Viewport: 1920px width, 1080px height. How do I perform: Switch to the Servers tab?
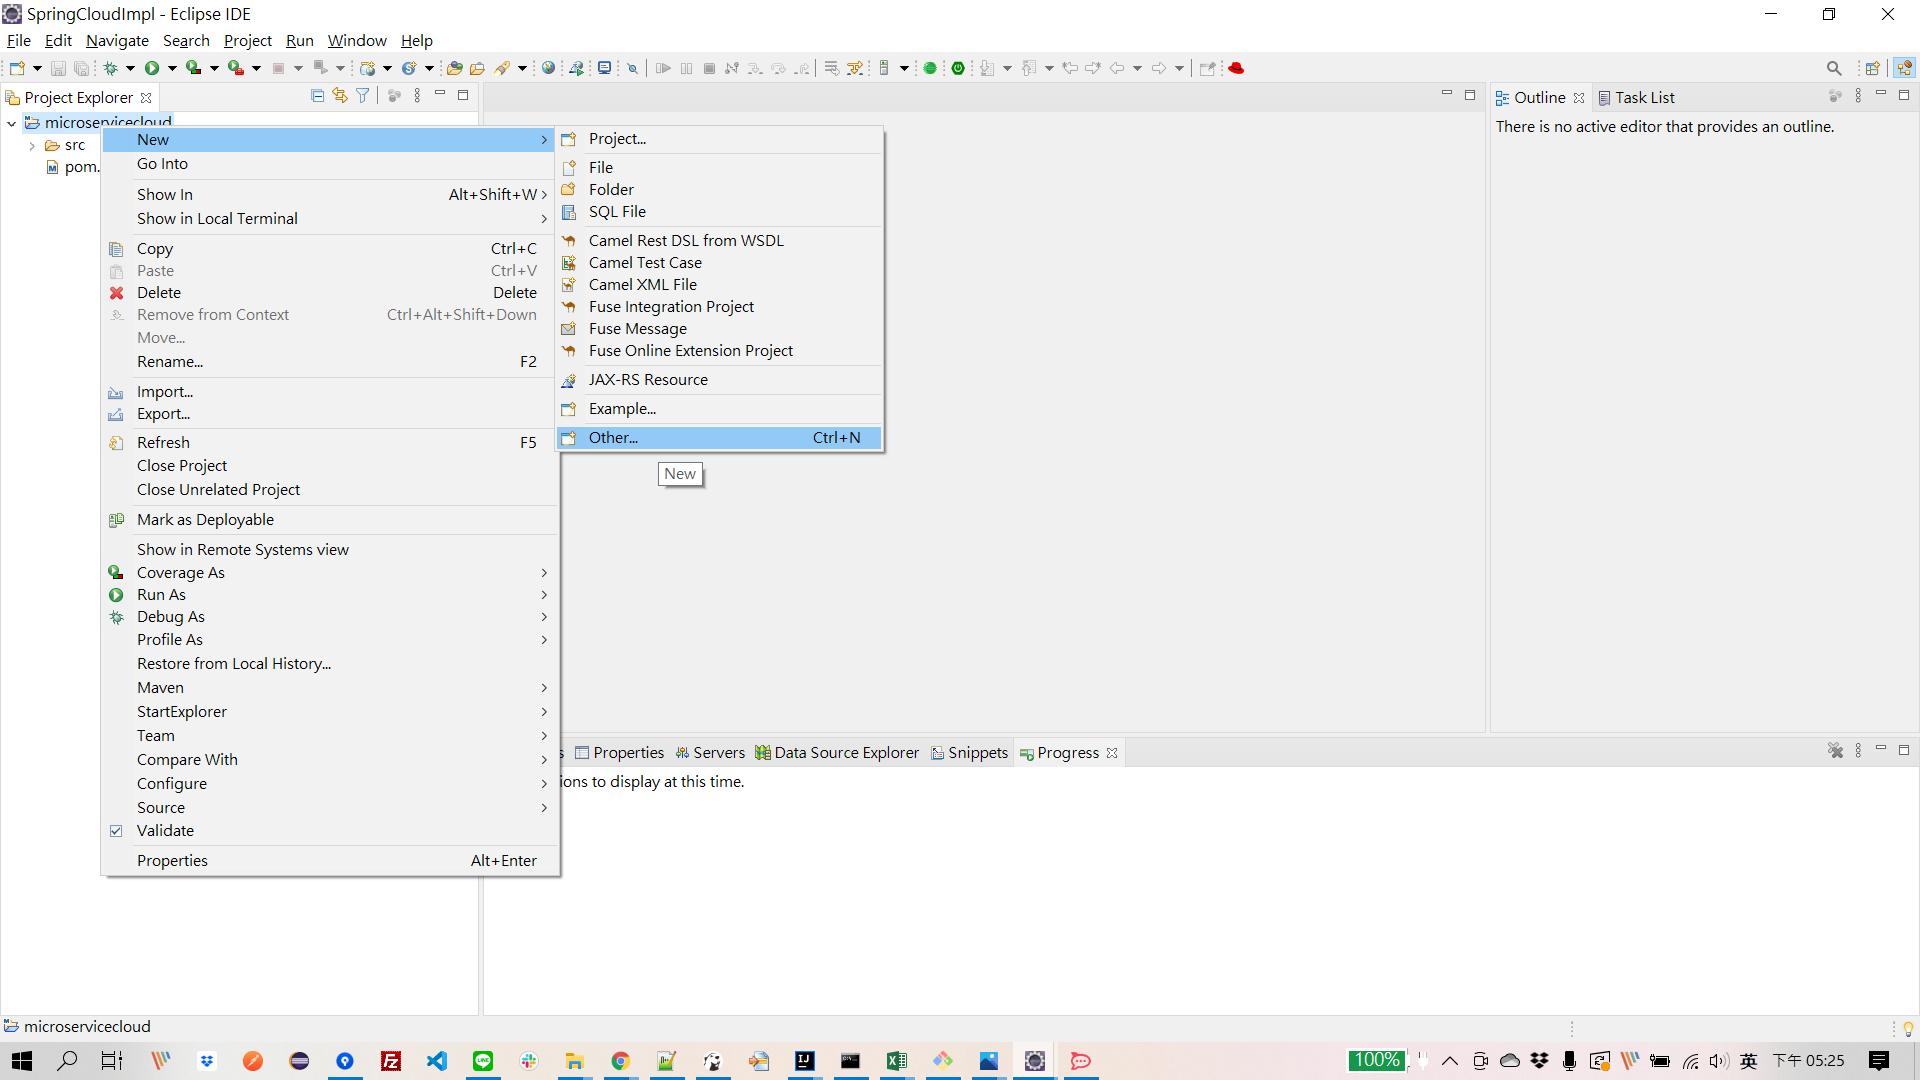coord(710,753)
